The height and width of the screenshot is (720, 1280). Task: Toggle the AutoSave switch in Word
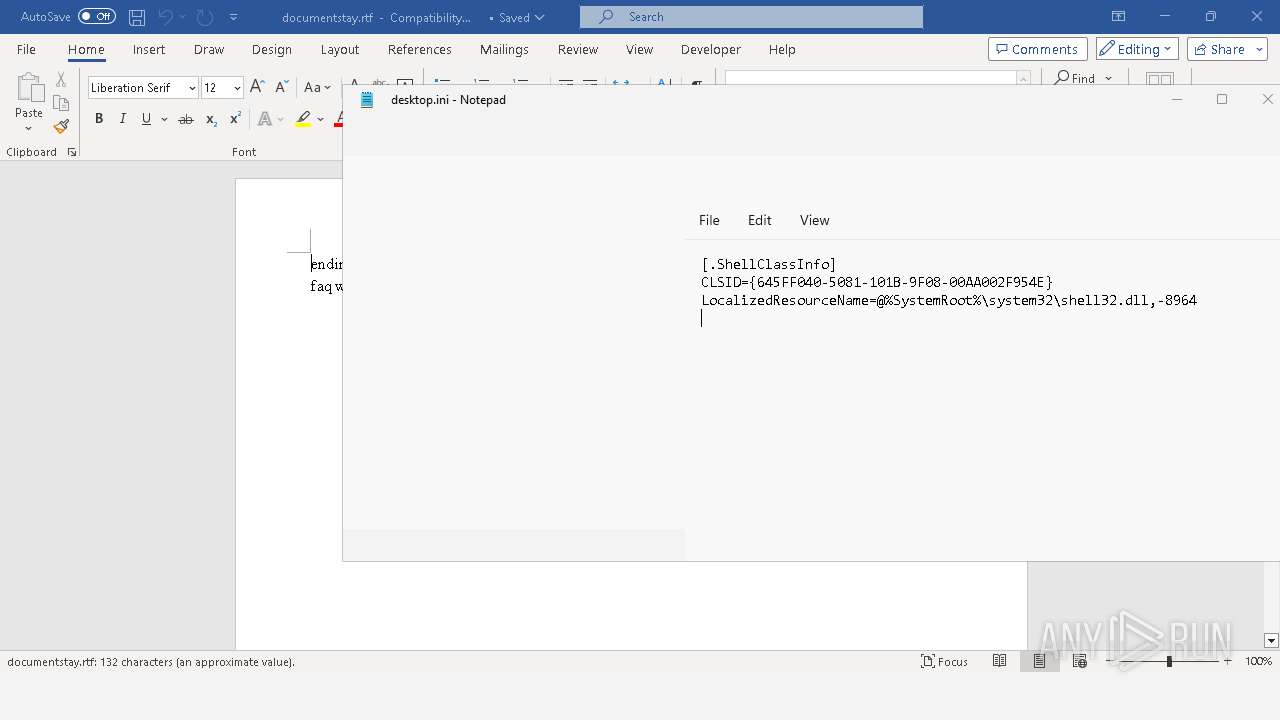(97, 17)
